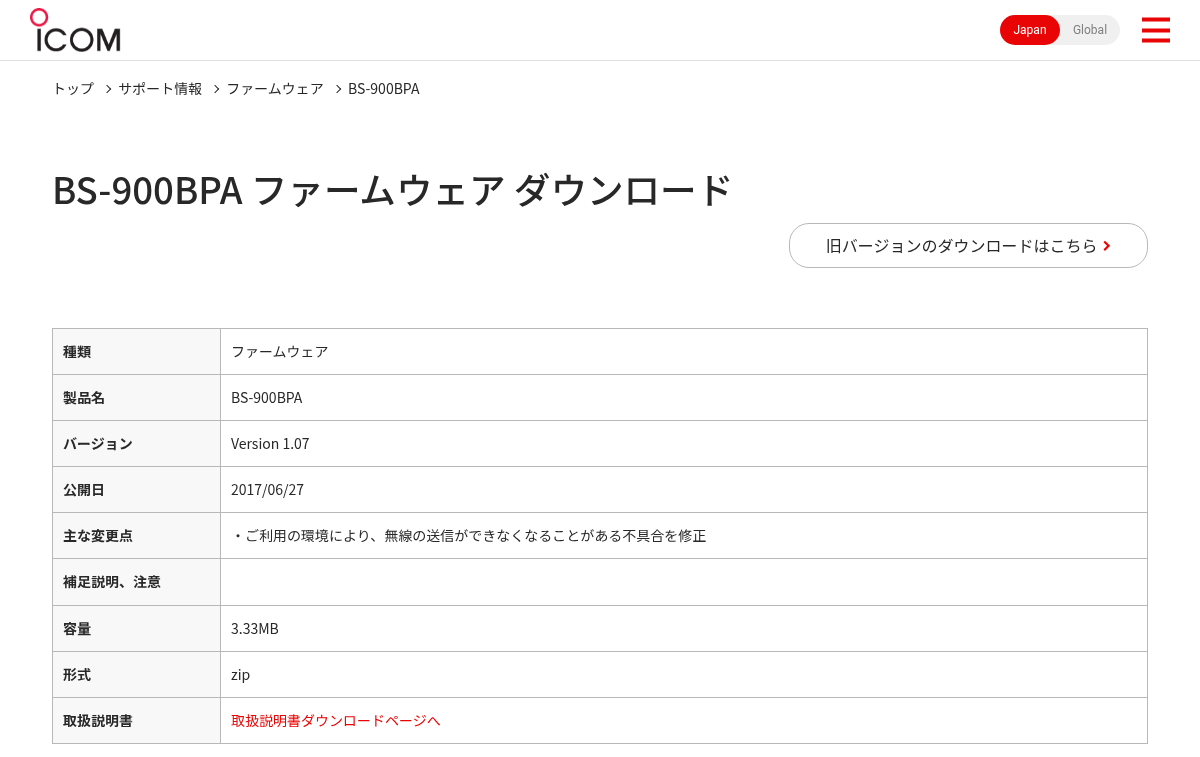Screen dimensions: 1200x757
Task: Switch region to Japan
Action: click(x=1030, y=30)
